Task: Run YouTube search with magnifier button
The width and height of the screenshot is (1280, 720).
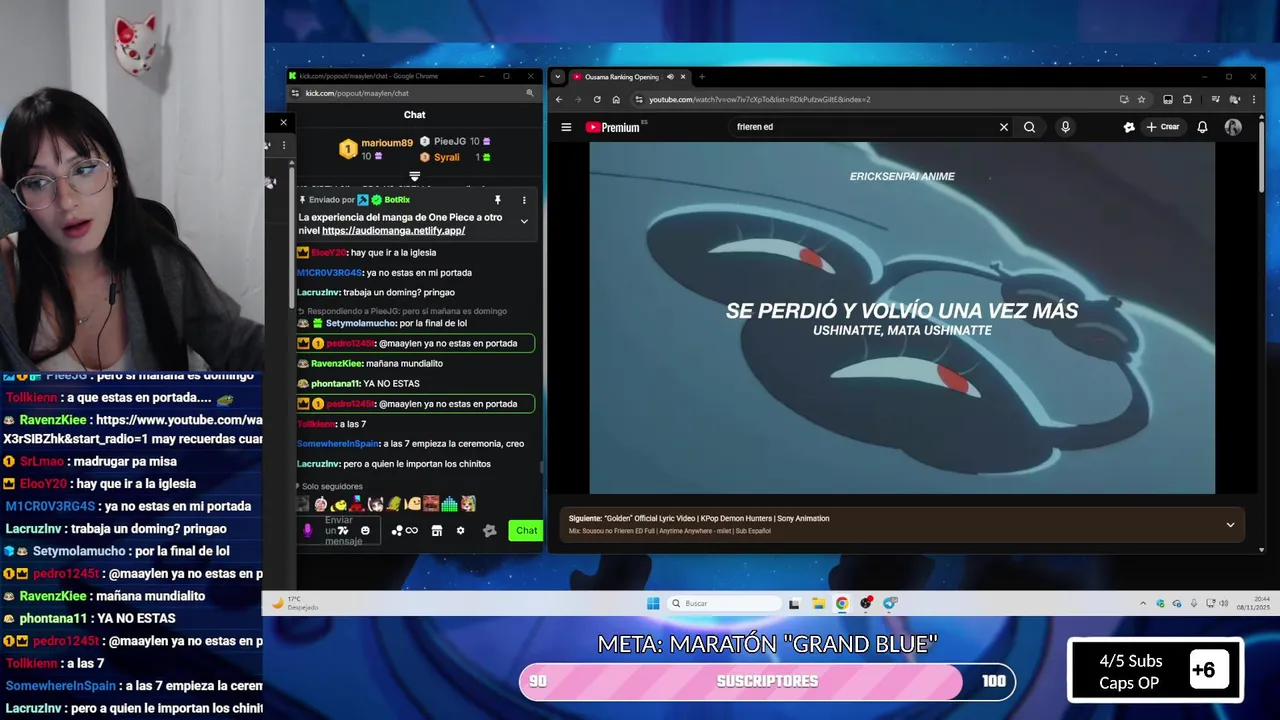Action: coord(1029,127)
